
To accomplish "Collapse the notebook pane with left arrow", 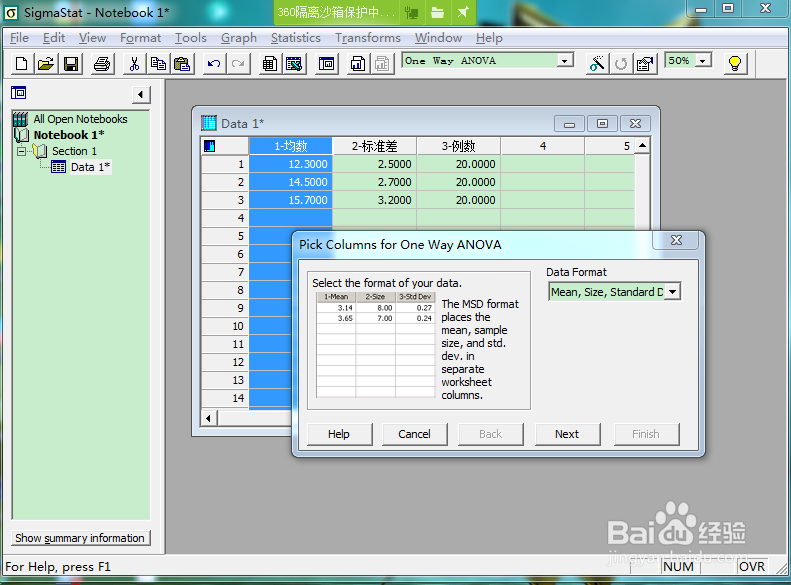I will click(x=141, y=94).
